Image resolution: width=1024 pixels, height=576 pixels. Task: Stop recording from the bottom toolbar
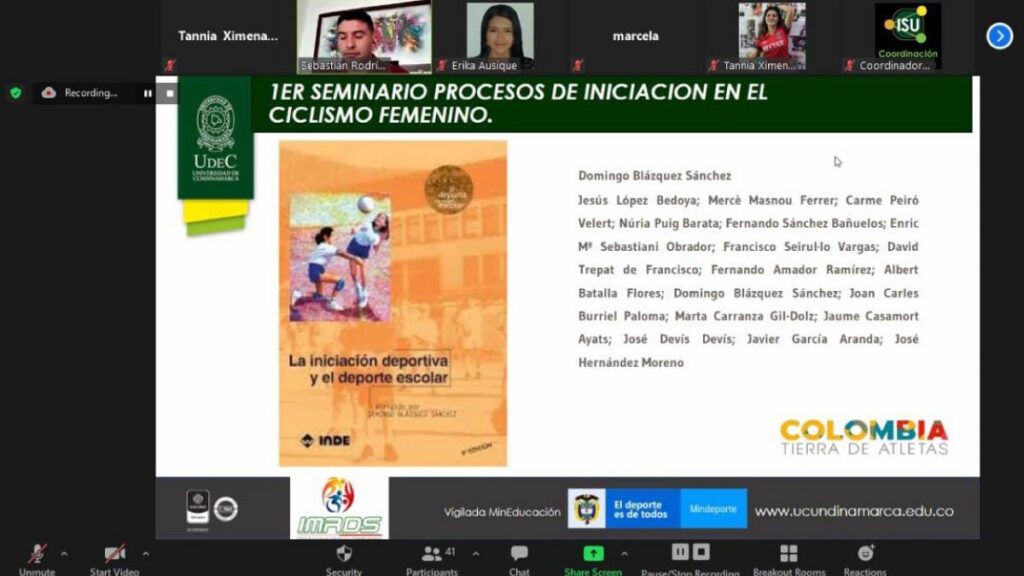[x=701, y=552]
